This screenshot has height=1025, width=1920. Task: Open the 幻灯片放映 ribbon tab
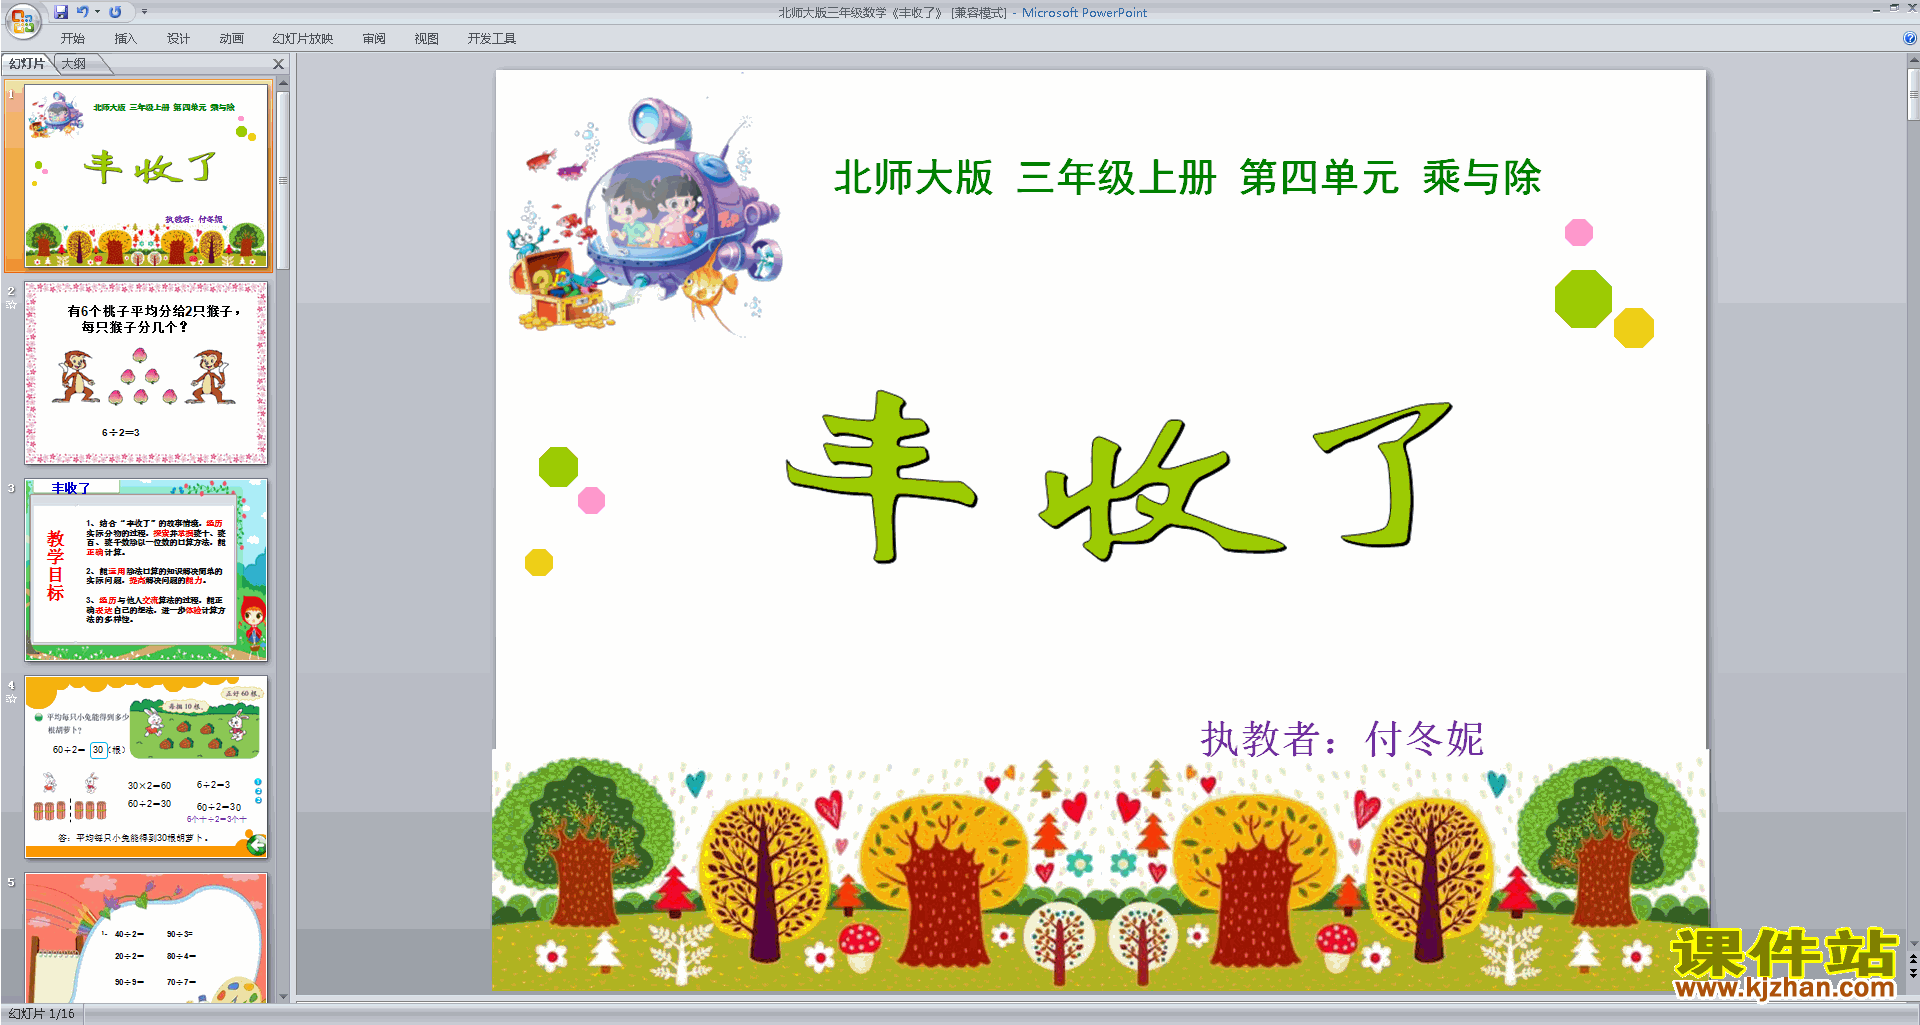(303, 39)
